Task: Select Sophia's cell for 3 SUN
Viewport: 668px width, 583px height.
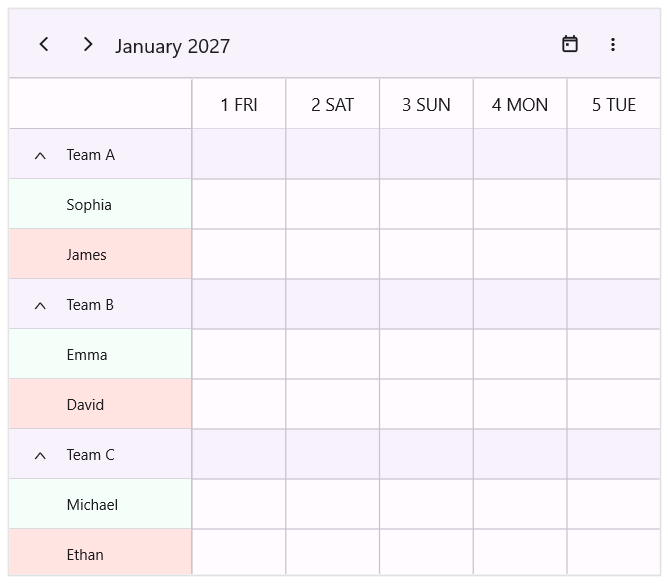Action: (426, 204)
